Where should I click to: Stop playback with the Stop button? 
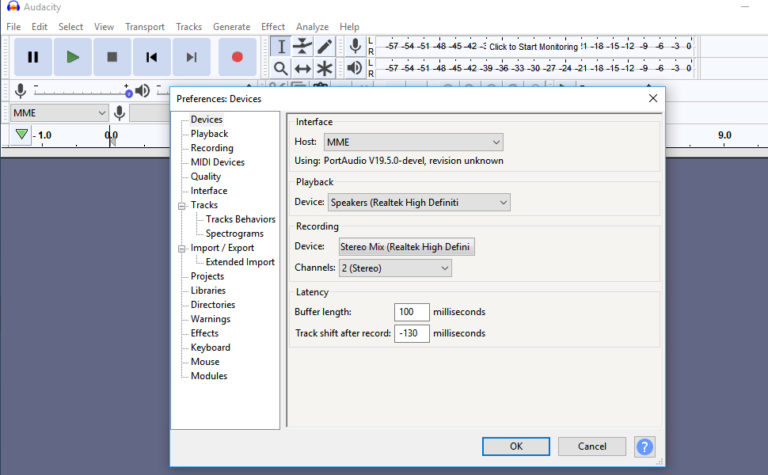point(112,57)
